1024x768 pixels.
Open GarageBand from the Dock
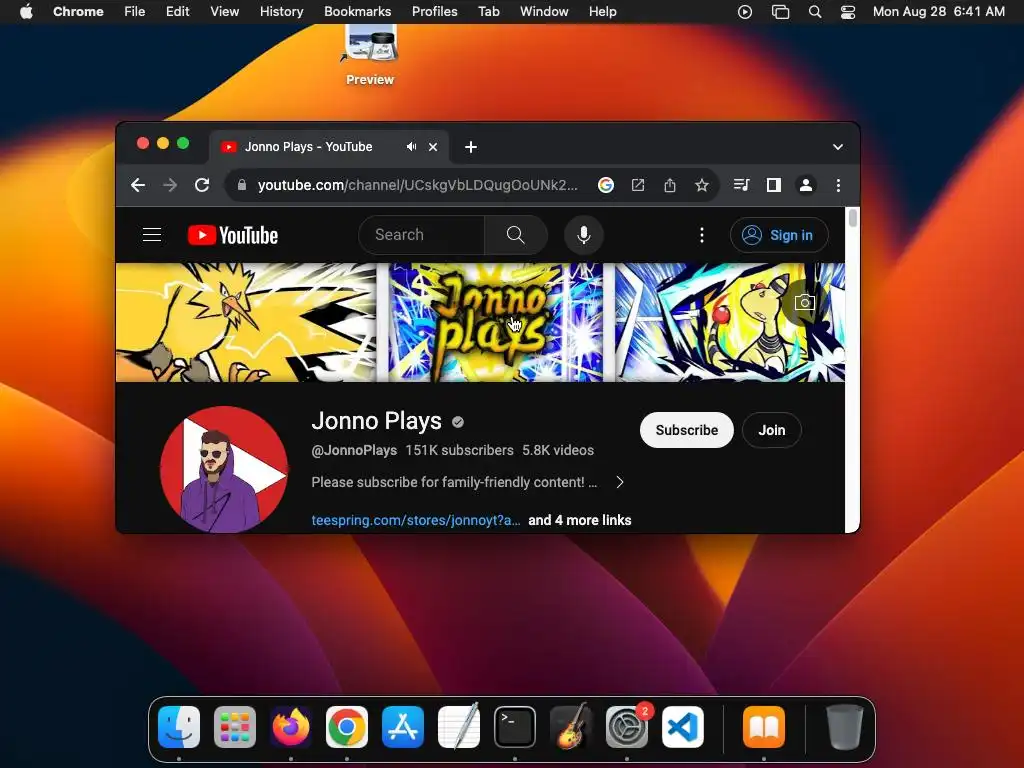[x=571, y=727]
